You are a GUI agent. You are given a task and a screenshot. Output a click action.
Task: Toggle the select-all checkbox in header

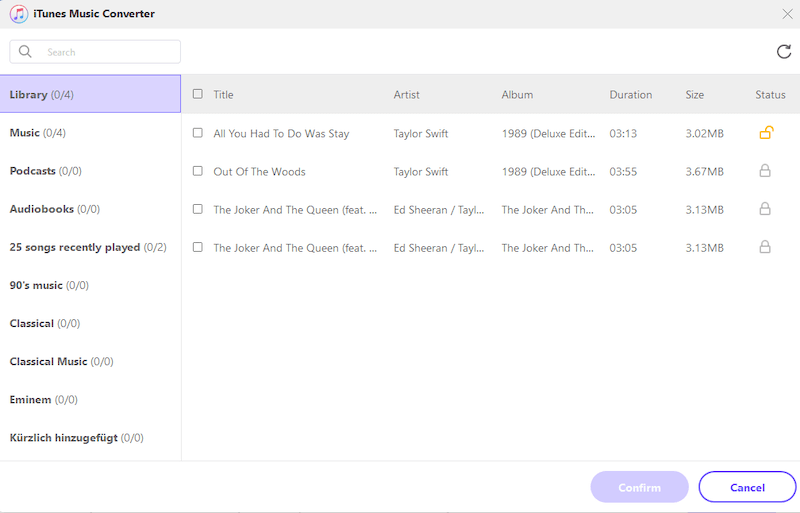(x=197, y=94)
